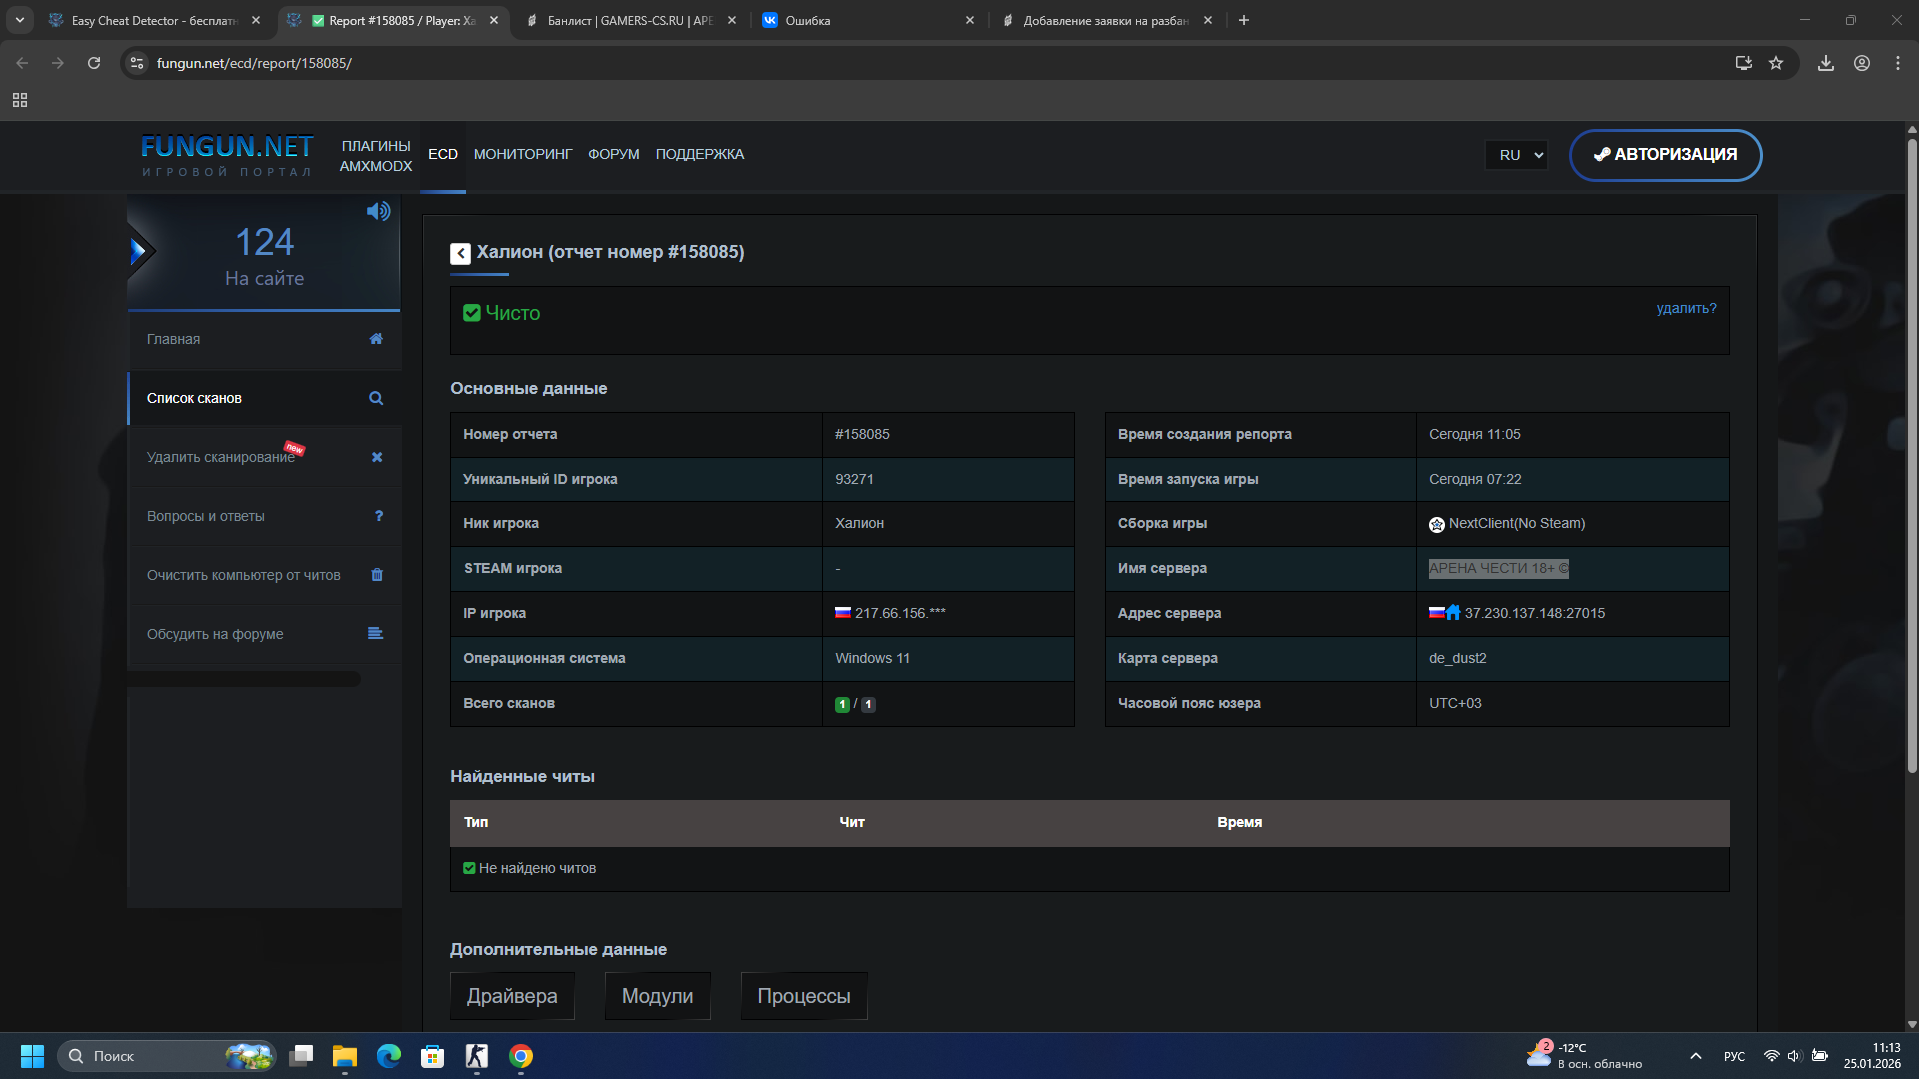This screenshot has height=1079, width=1919.
Task: Click the trash icon for Очистить компьютер
Action: click(377, 575)
